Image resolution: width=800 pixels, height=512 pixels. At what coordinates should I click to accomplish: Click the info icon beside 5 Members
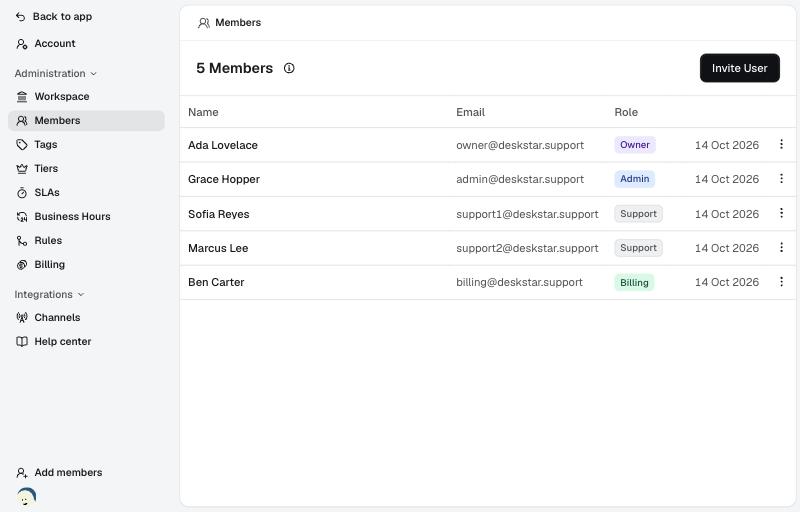289,68
